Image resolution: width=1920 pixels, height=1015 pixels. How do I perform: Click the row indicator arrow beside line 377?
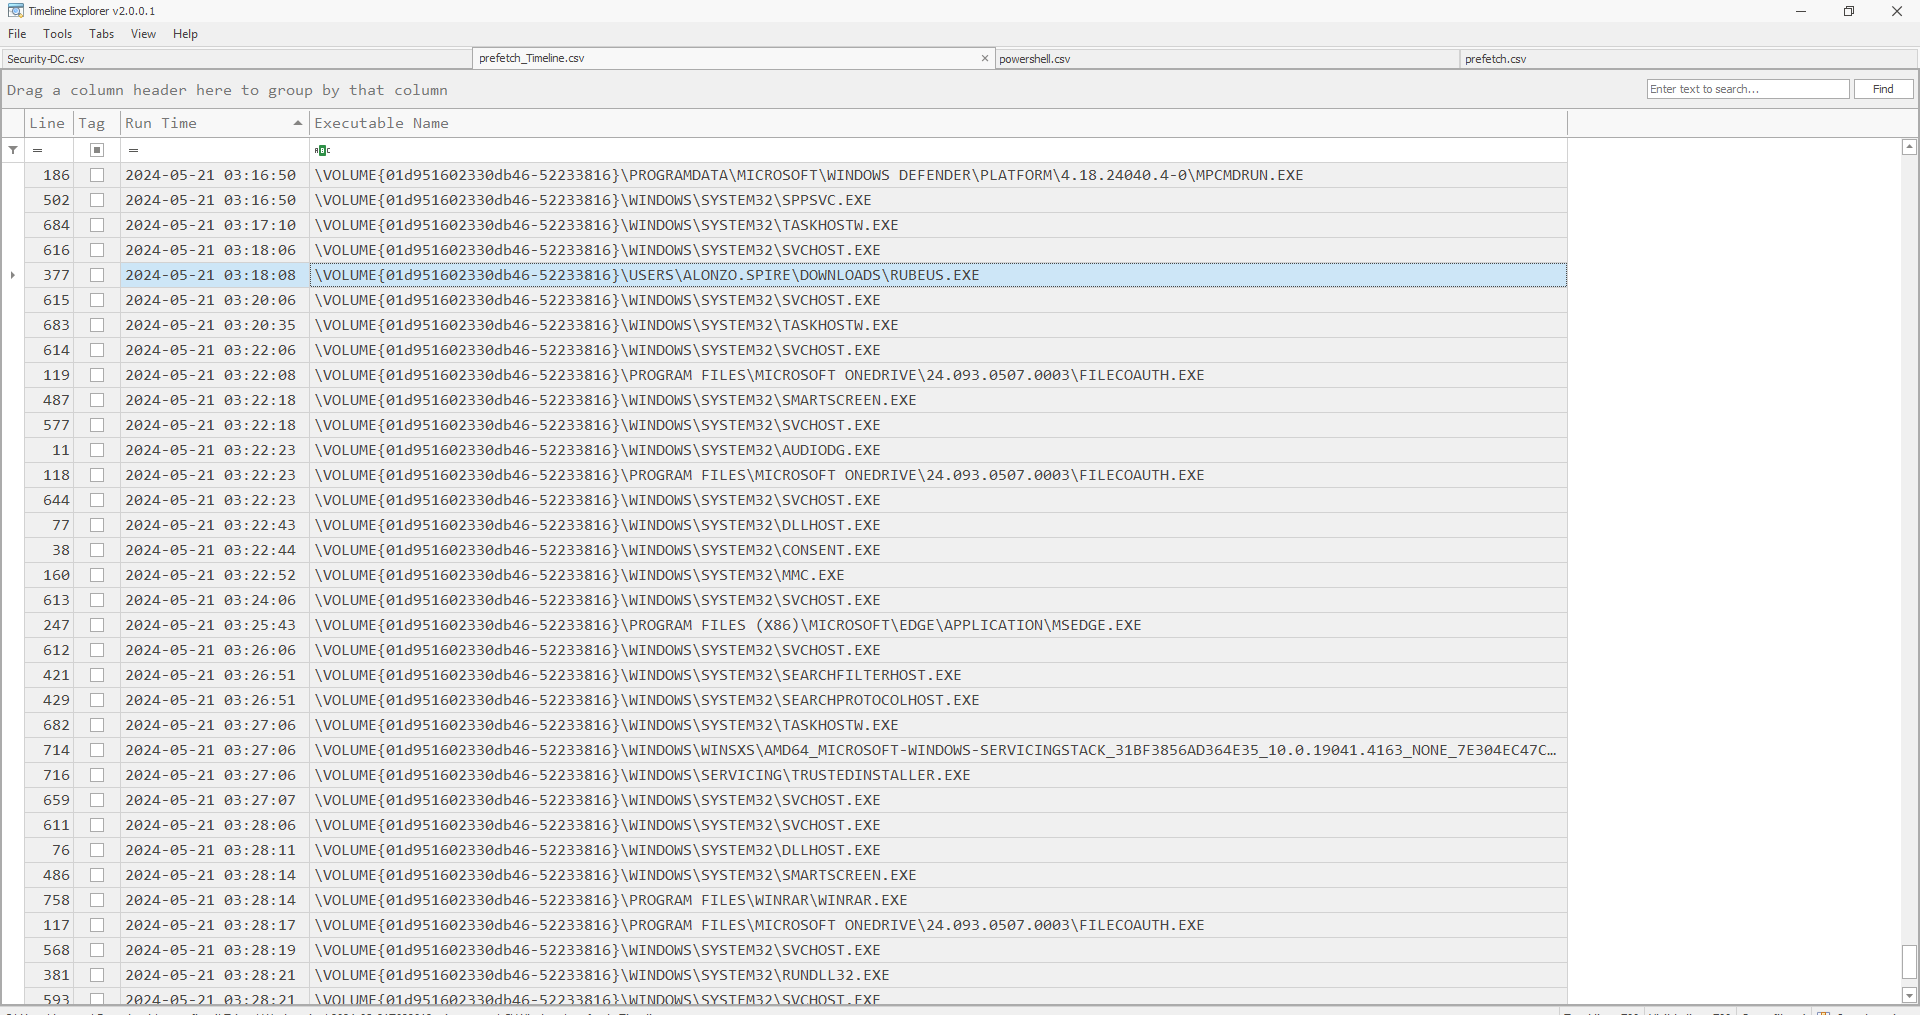tap(13, 275)
